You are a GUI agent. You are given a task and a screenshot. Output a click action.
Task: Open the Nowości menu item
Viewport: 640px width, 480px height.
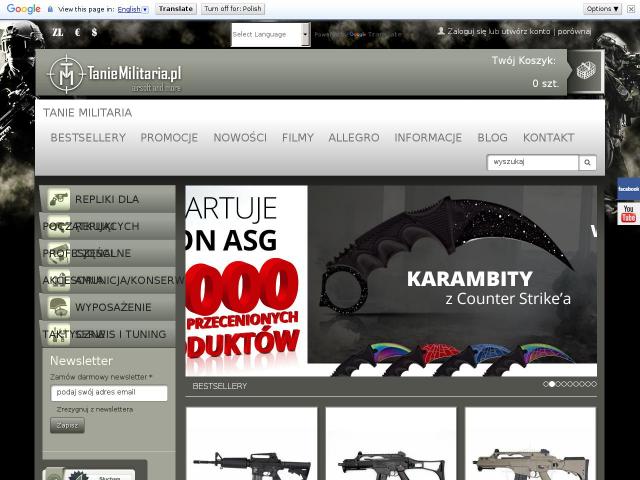(240, 138)
